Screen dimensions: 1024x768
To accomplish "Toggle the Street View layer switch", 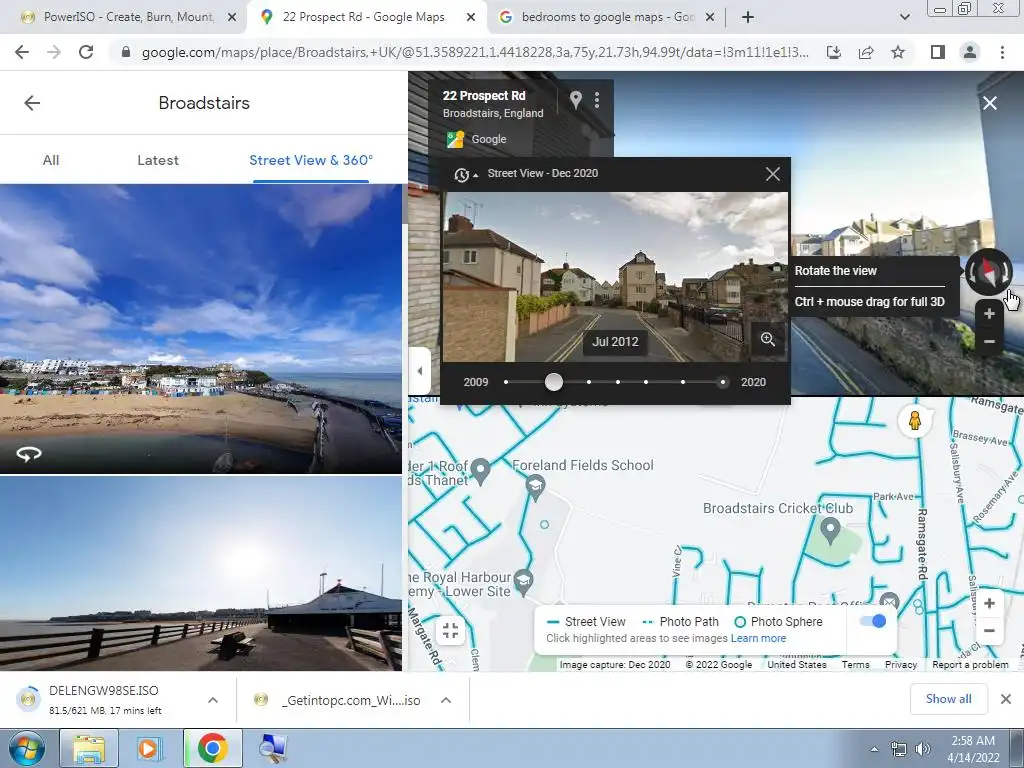I will pyautogui.click(x=872, y=621).
